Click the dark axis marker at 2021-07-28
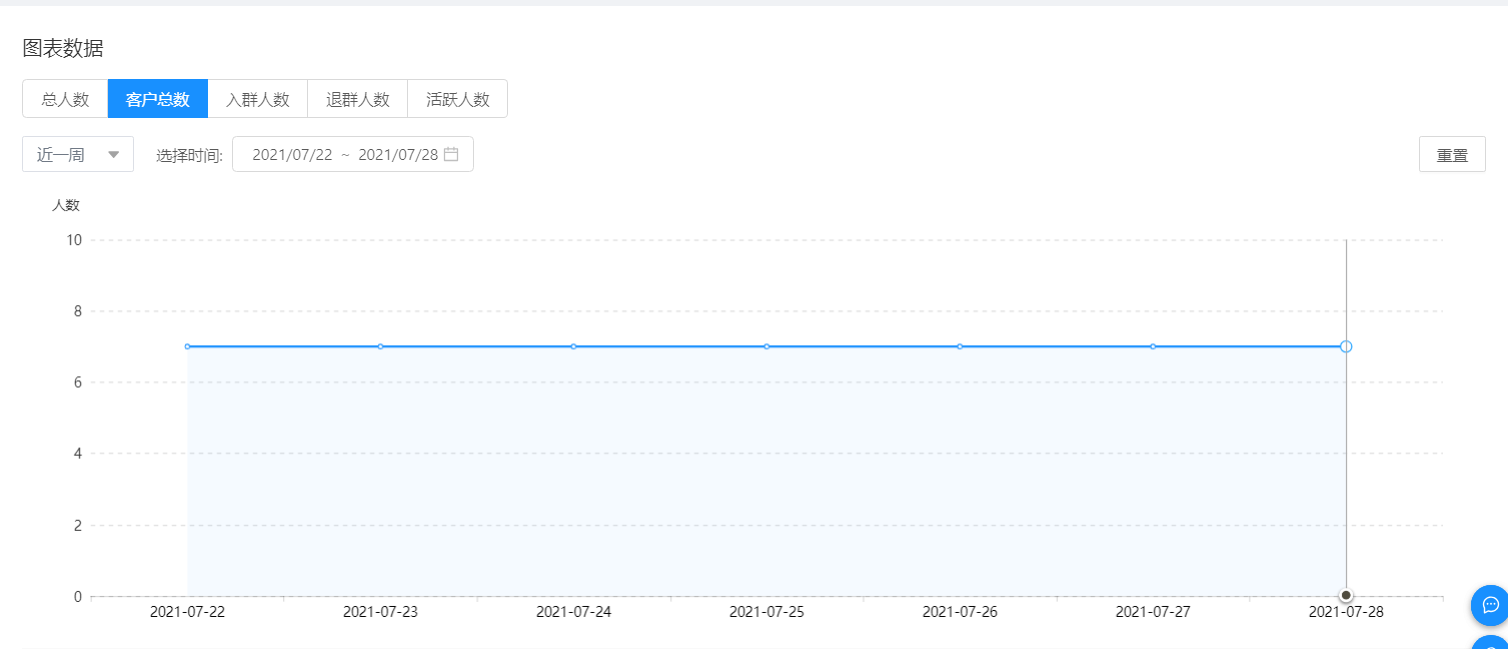Image resolution: width=1508 pixels, height=649 pixels. point(1346,595)
